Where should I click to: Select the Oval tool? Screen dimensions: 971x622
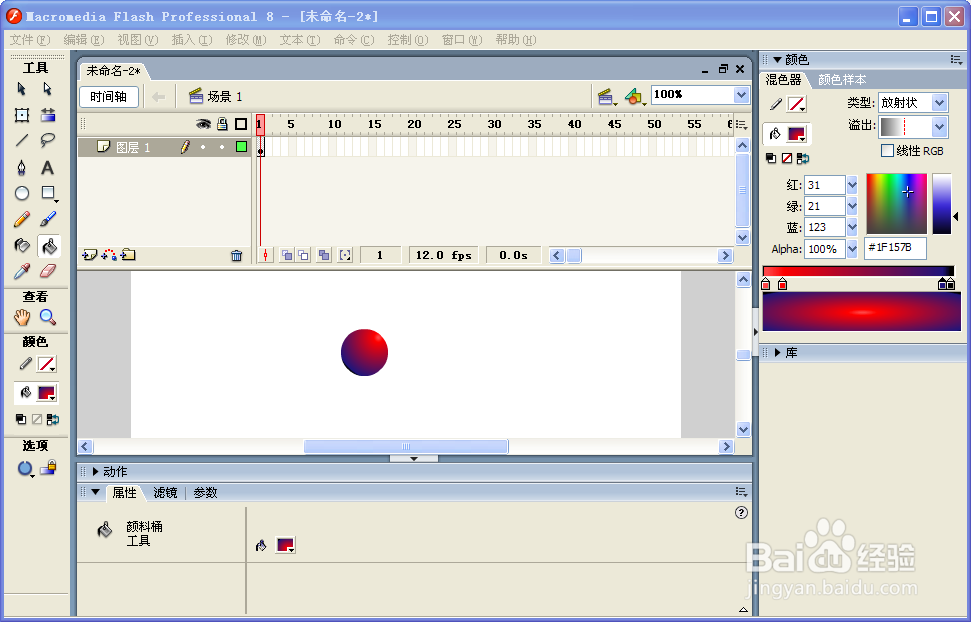[22, 193]
